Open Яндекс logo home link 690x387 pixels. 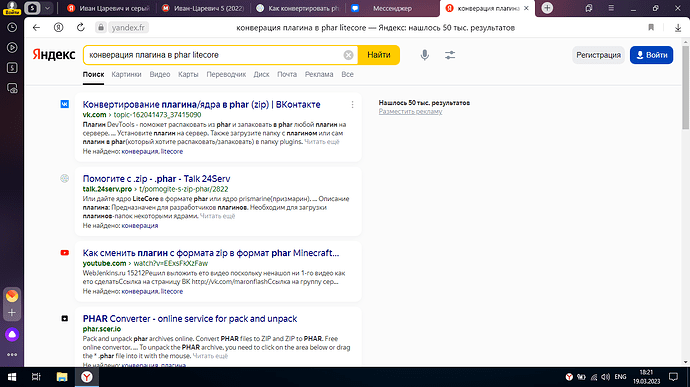click(x=54, y=55)
